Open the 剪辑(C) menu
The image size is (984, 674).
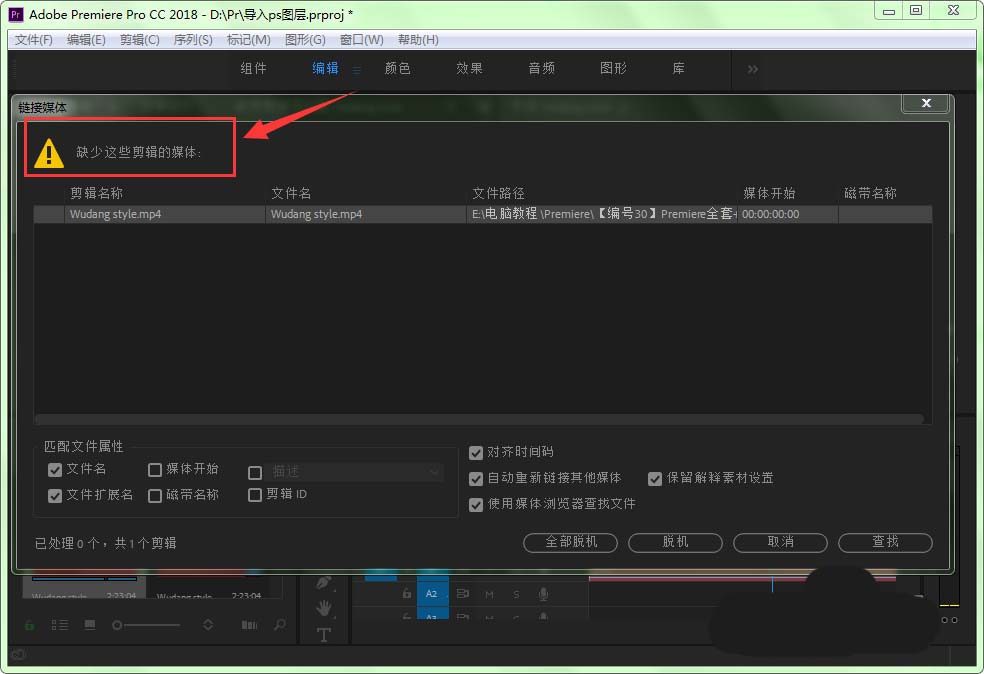(x=139, y=40)
